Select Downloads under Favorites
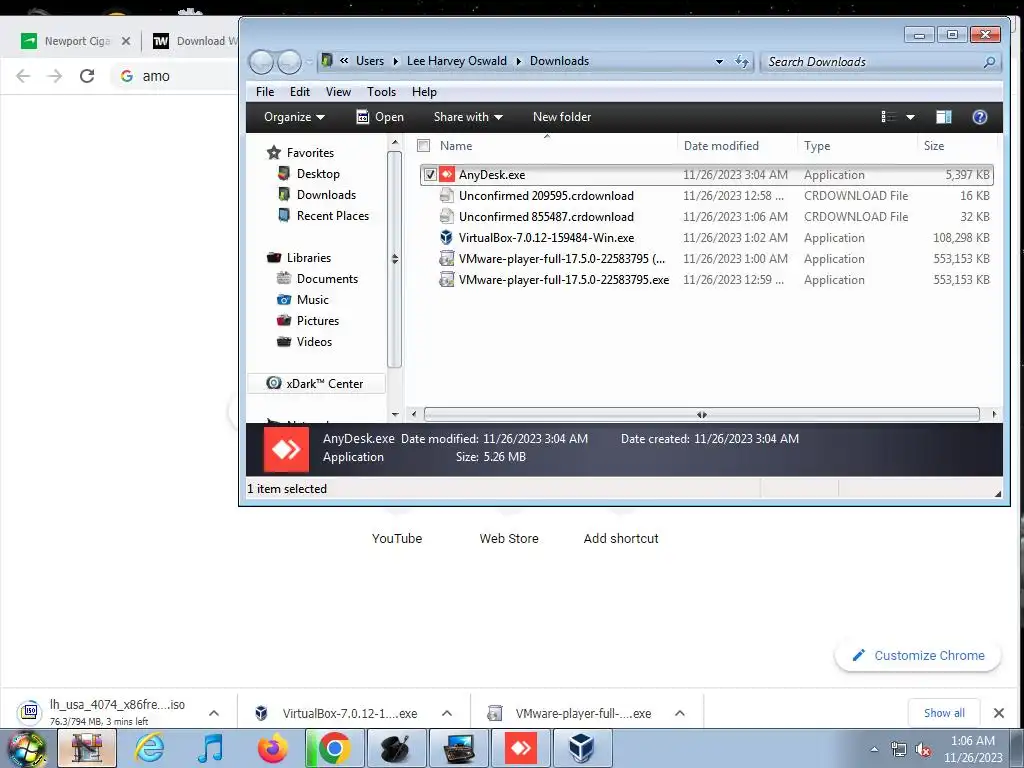Viewport: 1024px width, 768px height. pos(326,195)
